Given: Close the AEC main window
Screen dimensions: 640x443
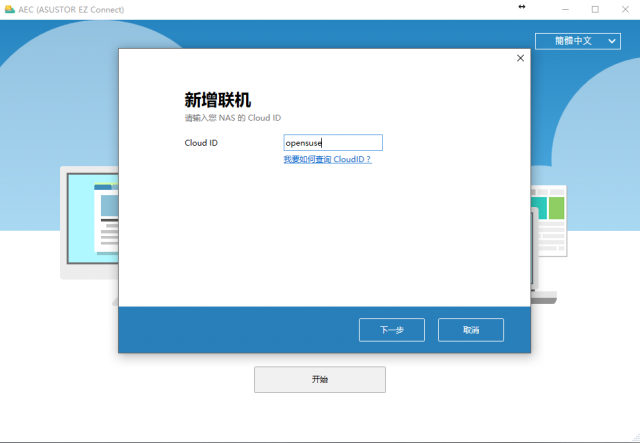Looking at the screenshot, I should point(625,9).
